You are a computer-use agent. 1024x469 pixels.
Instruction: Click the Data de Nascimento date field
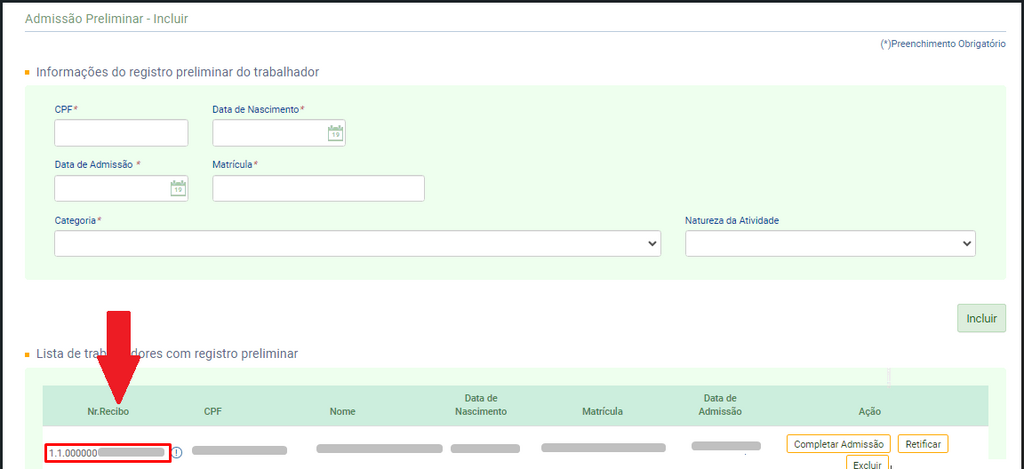point(269,133)
